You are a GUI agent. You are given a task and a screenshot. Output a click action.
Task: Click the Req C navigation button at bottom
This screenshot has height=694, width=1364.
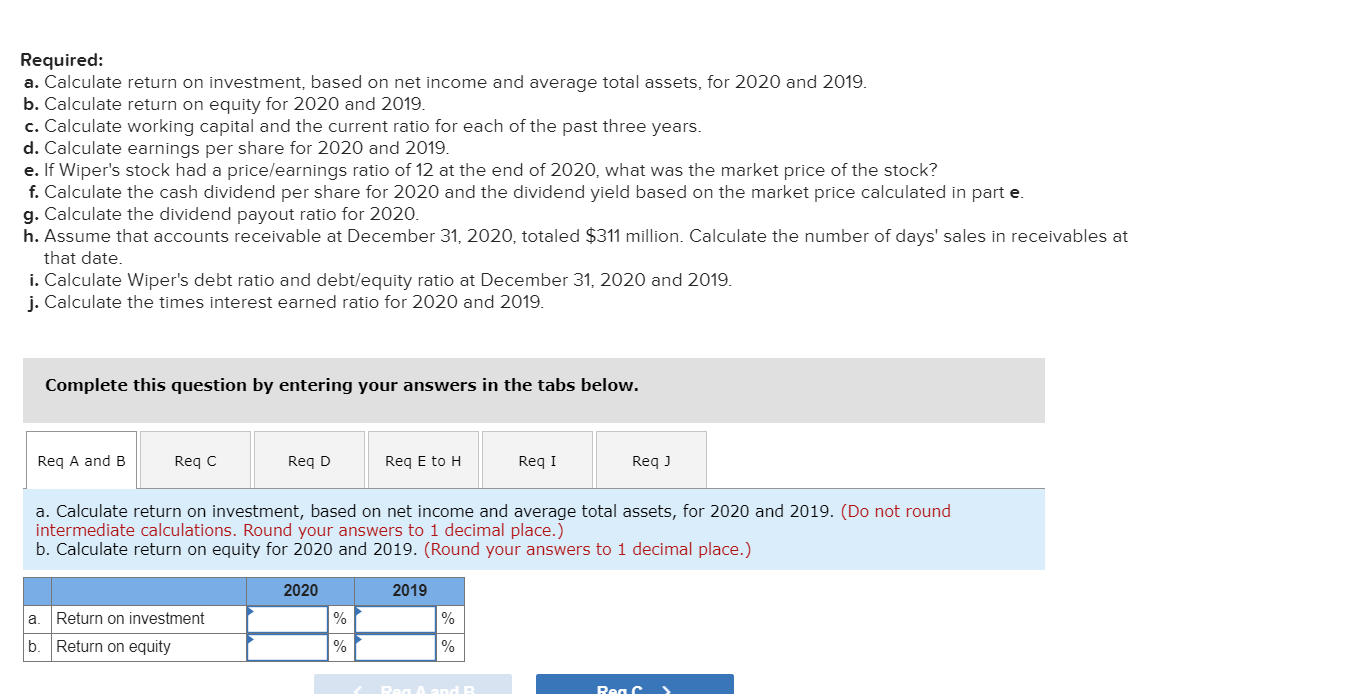tap(634, 688)
